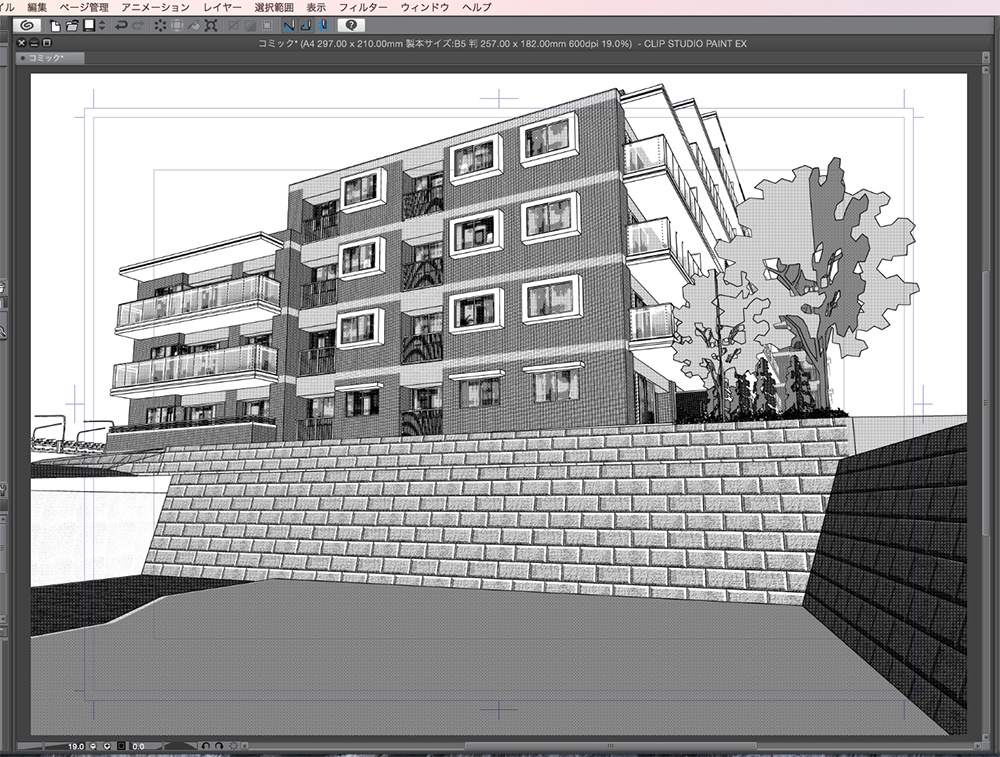Open the save options dropdown next to the save icon
The width and height of the screenshot is (1000, 757).
[100, 26]
